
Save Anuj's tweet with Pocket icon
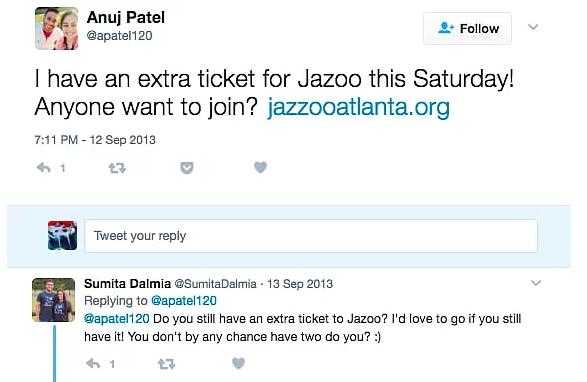pyautogui.click(x=186, y=168)
